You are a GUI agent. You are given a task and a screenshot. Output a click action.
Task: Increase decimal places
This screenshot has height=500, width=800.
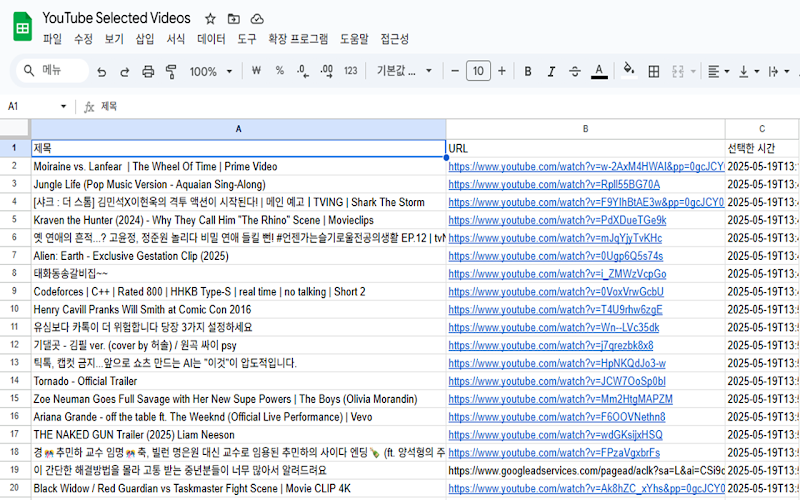point(327,71)
